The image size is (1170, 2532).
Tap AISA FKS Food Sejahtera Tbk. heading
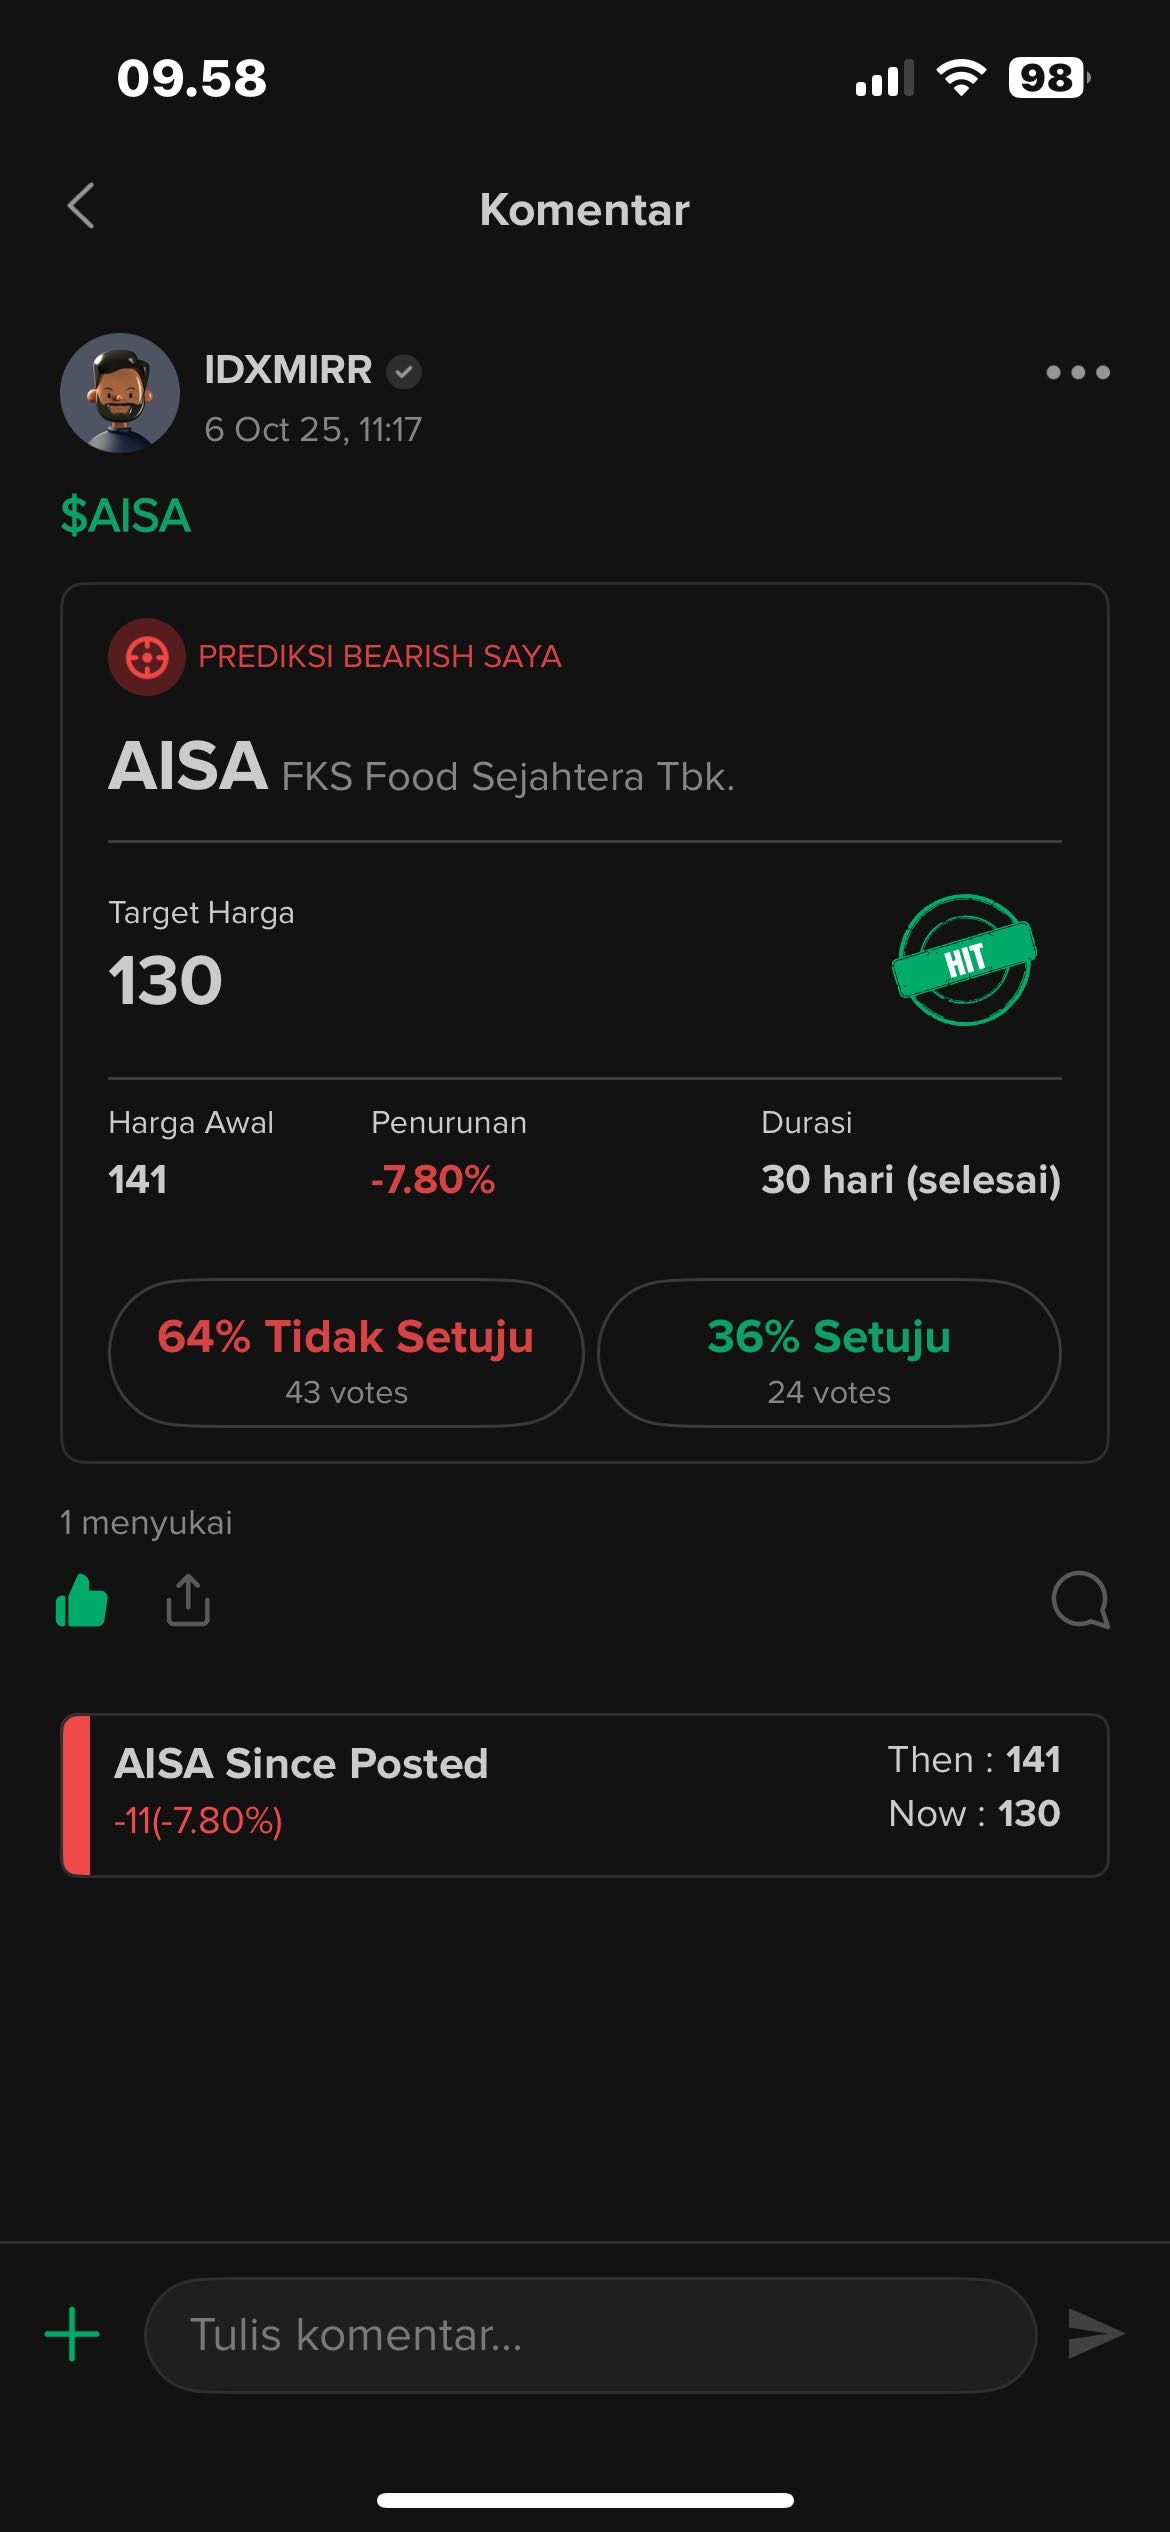pos(421,768)
